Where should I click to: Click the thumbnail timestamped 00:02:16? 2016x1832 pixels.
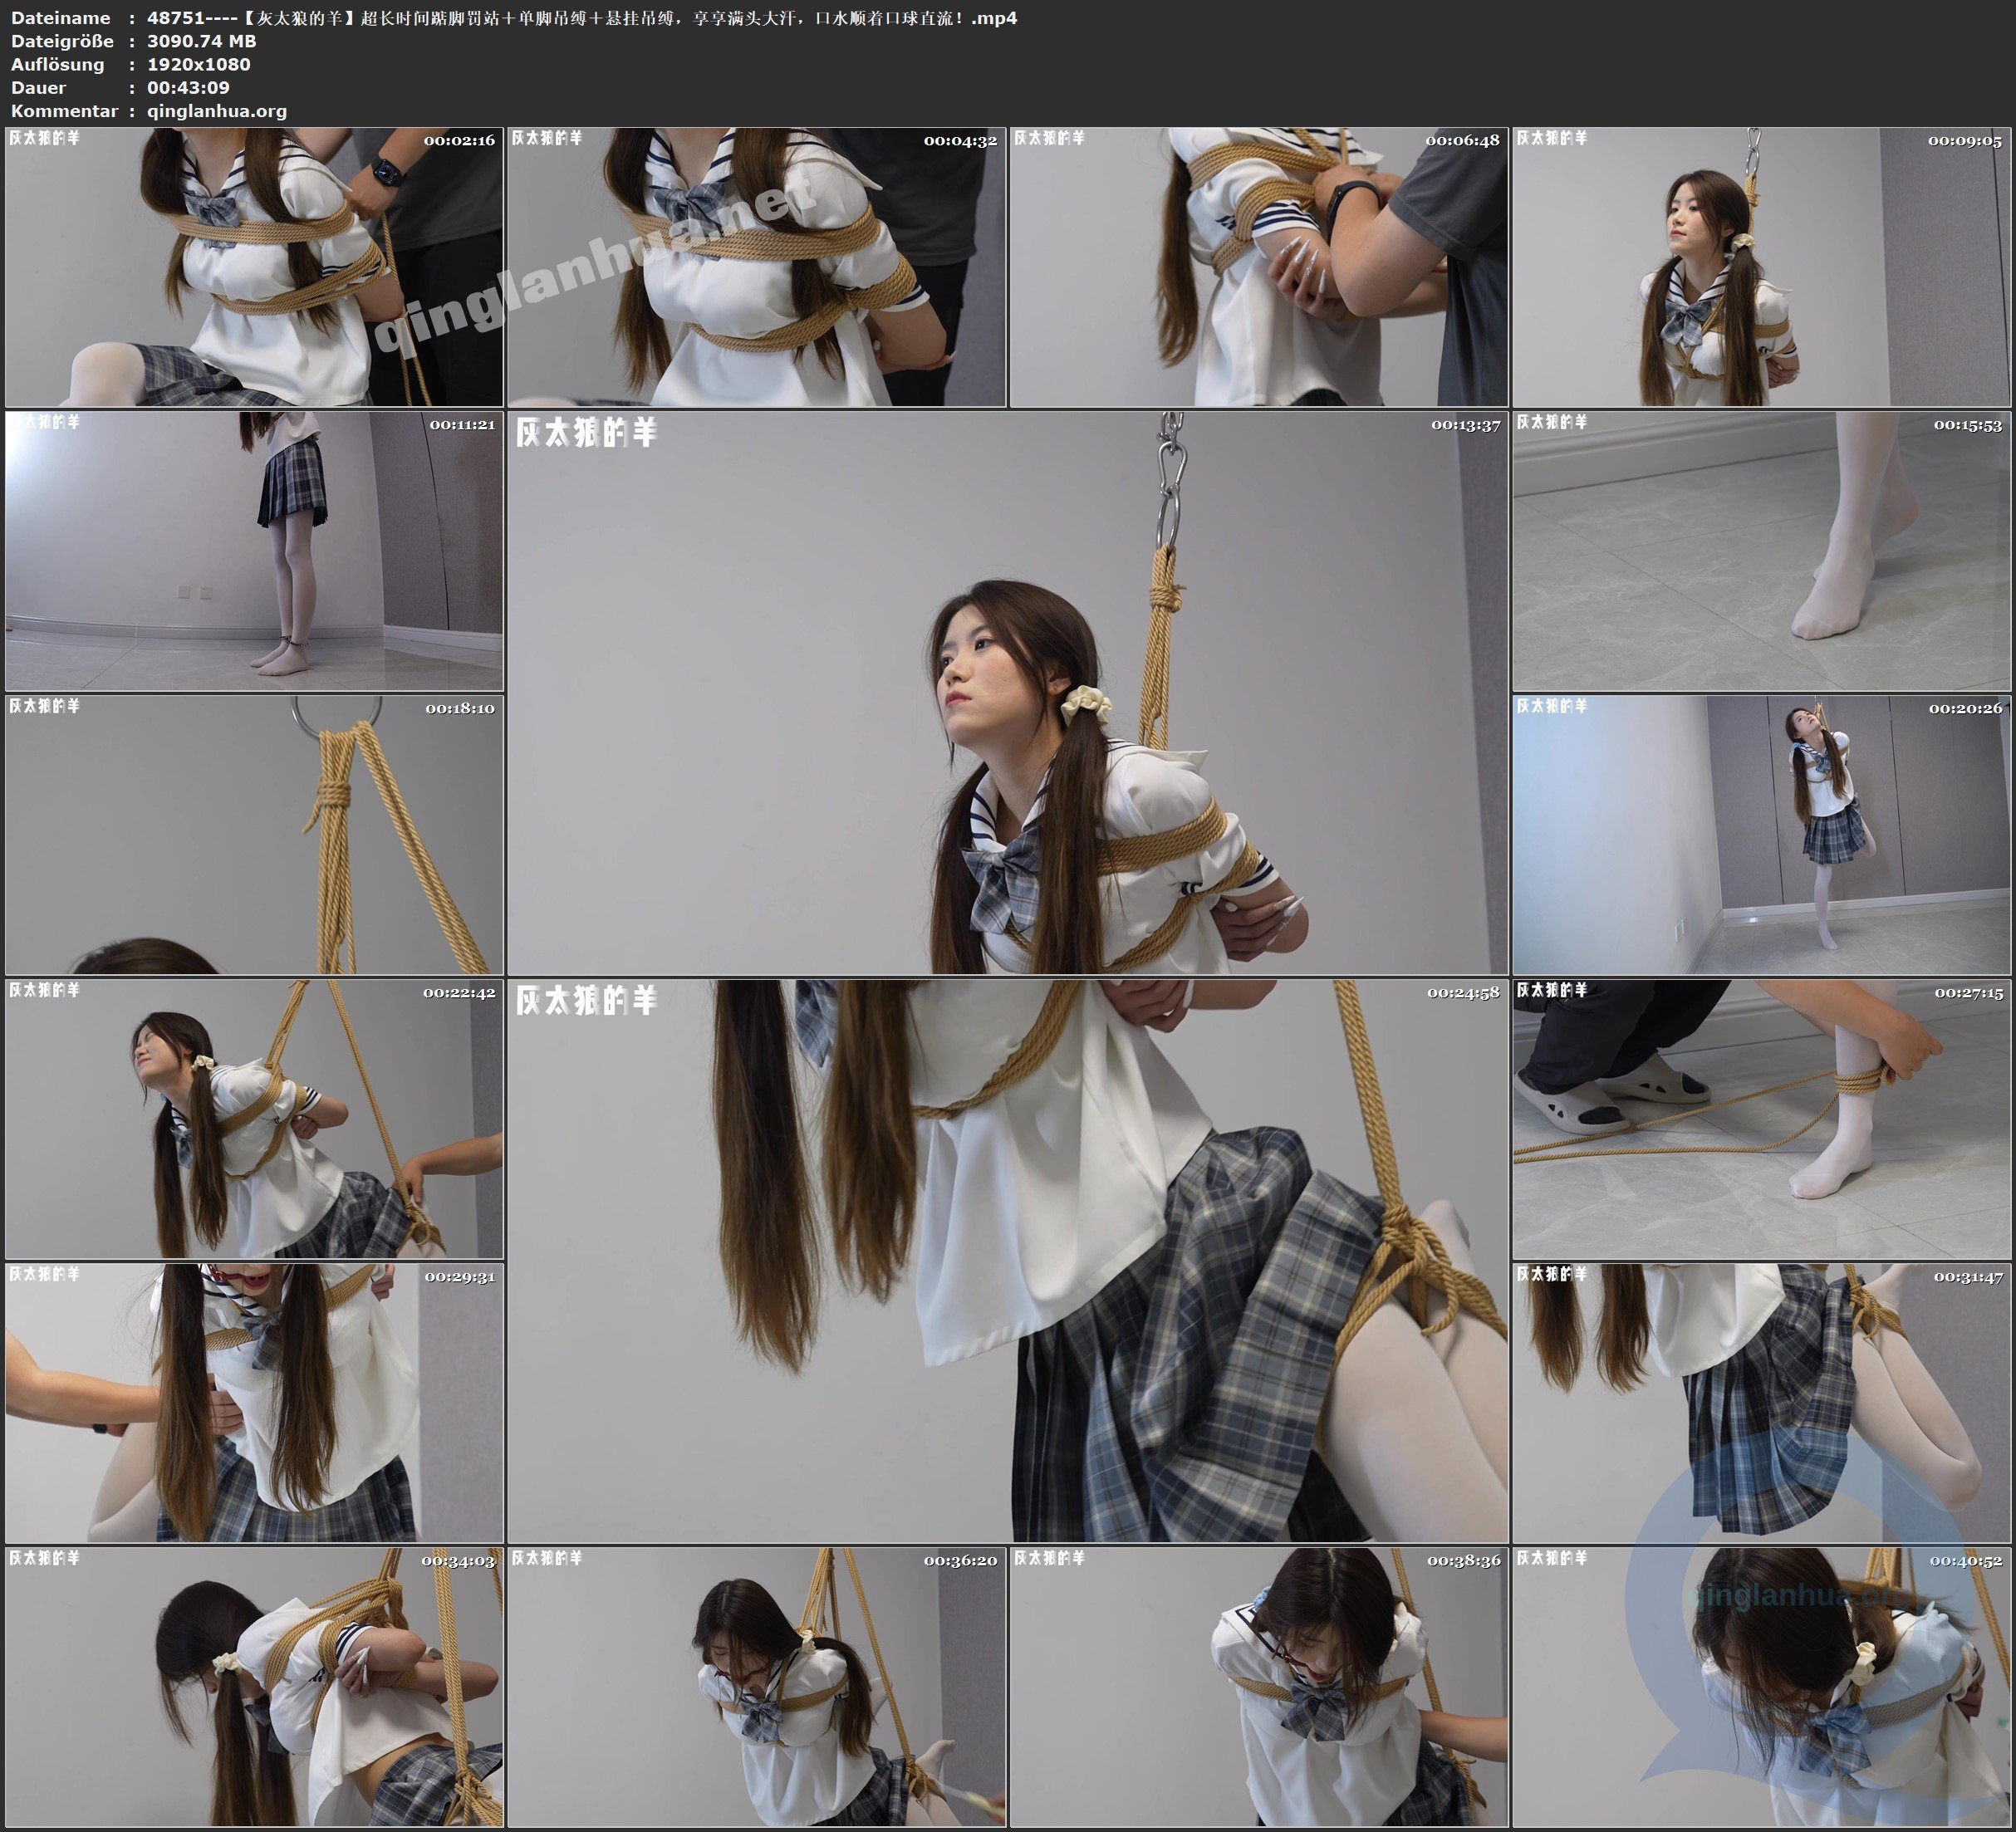[254, 267]
